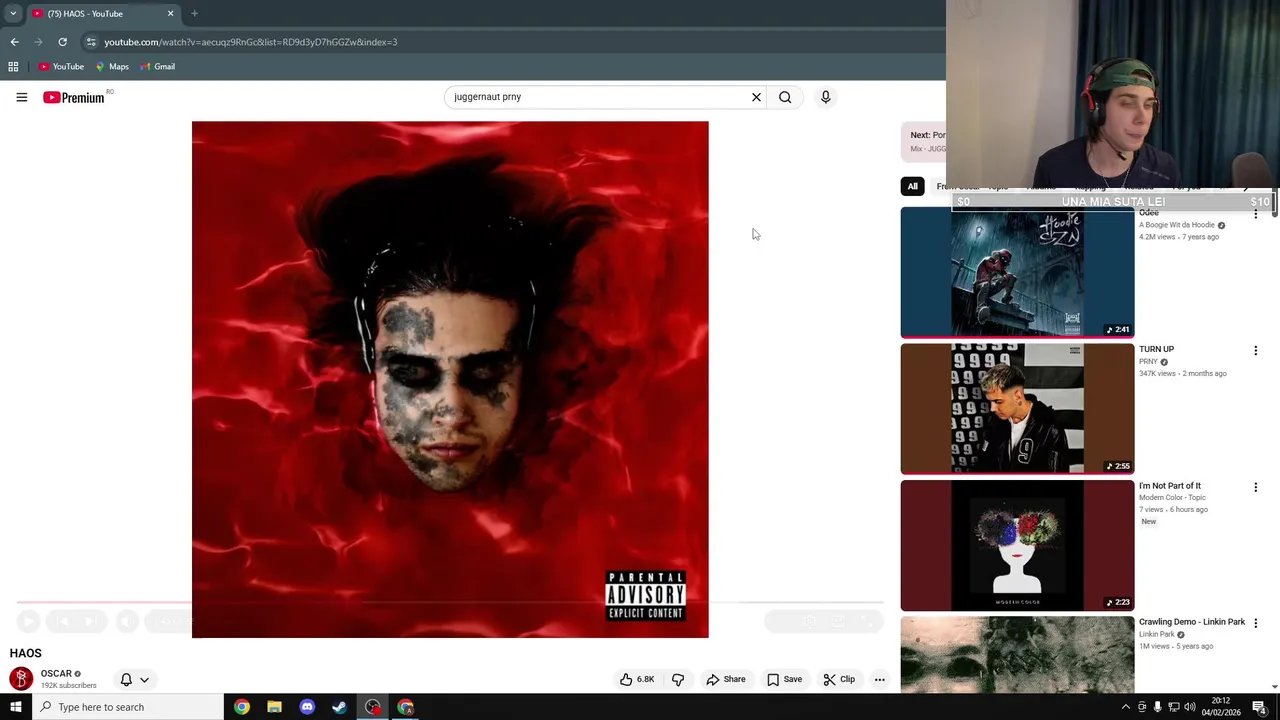Open the OSCAR channel avatar
Image resolution: width=1280 pixels, height=720 pixels.
click(21, 679)
